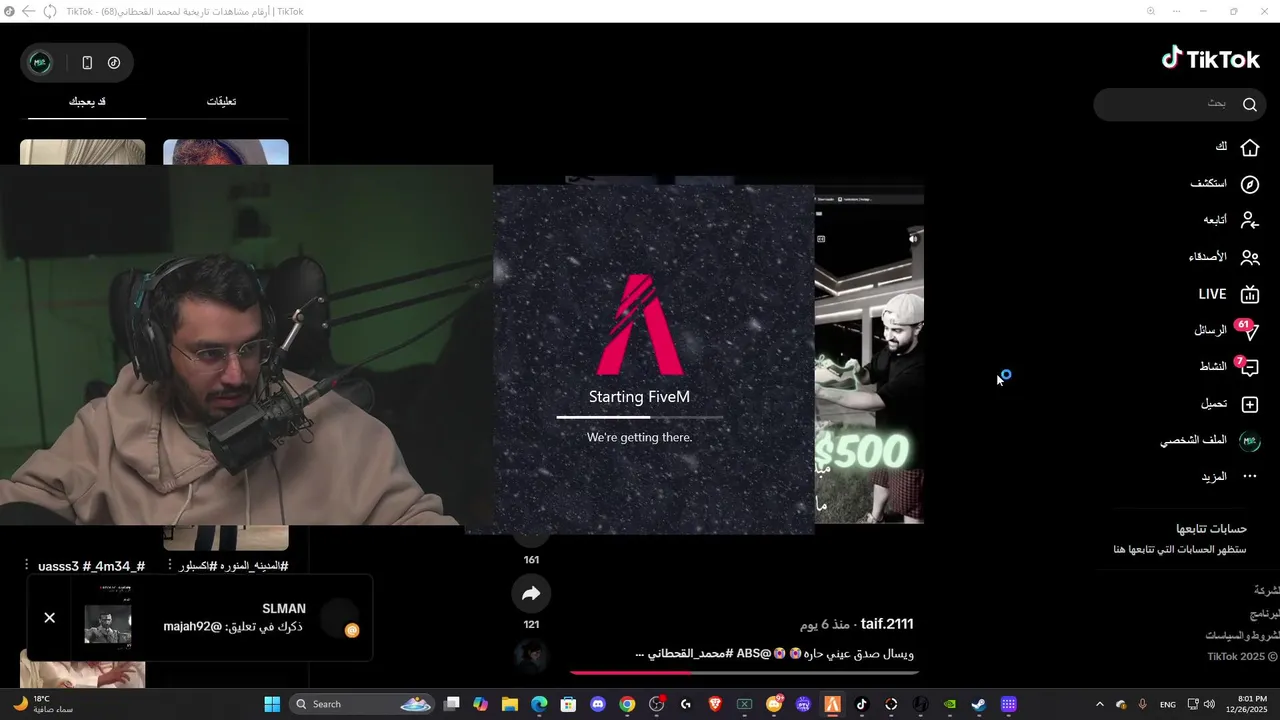The height and width of the screenshot is (720, 1280).
Task: Open the Friends icon (الأصدقاء)
Action: click(x=1249, y=257)
